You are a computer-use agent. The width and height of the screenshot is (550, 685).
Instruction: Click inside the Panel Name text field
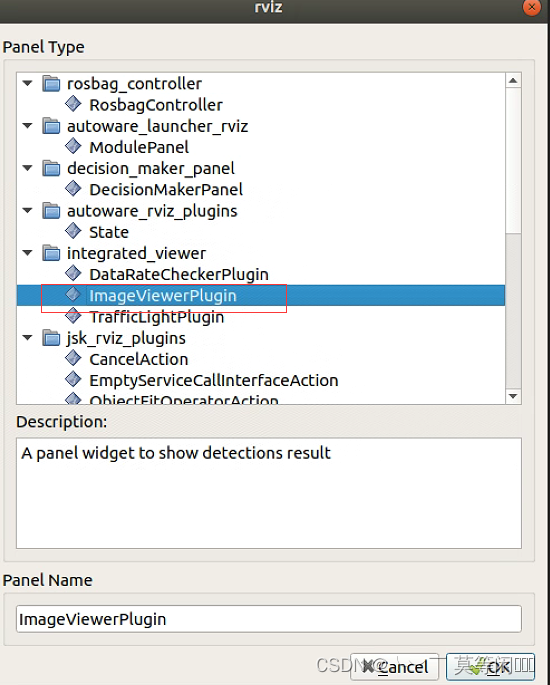(x=269, y=619)
